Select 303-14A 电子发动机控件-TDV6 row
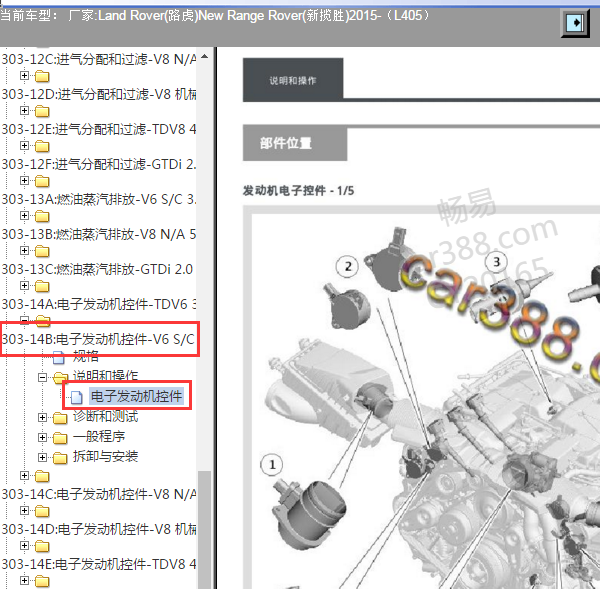The height and width of the screenshot is (589, 600). pos(99,304)
